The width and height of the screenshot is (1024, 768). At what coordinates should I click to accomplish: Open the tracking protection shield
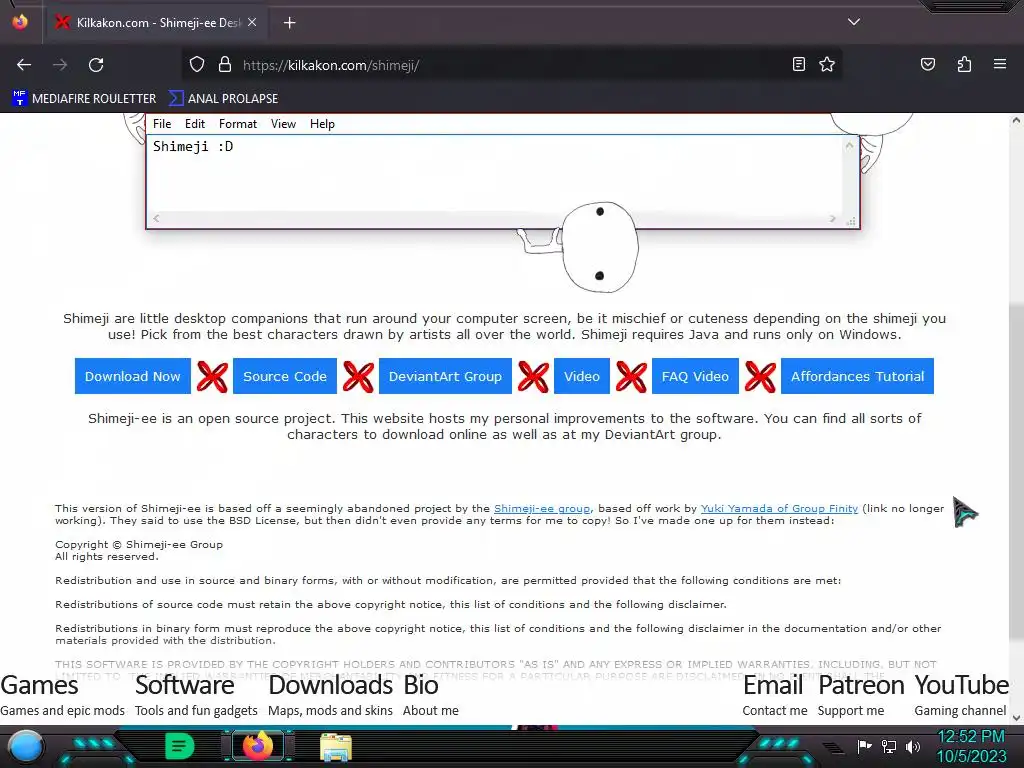(x=197, y=65)
